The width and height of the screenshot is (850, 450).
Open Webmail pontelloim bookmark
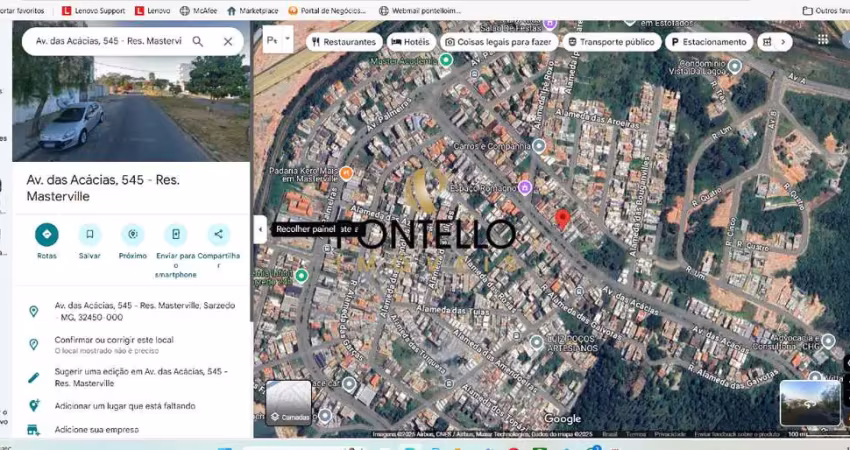point(420,10)
